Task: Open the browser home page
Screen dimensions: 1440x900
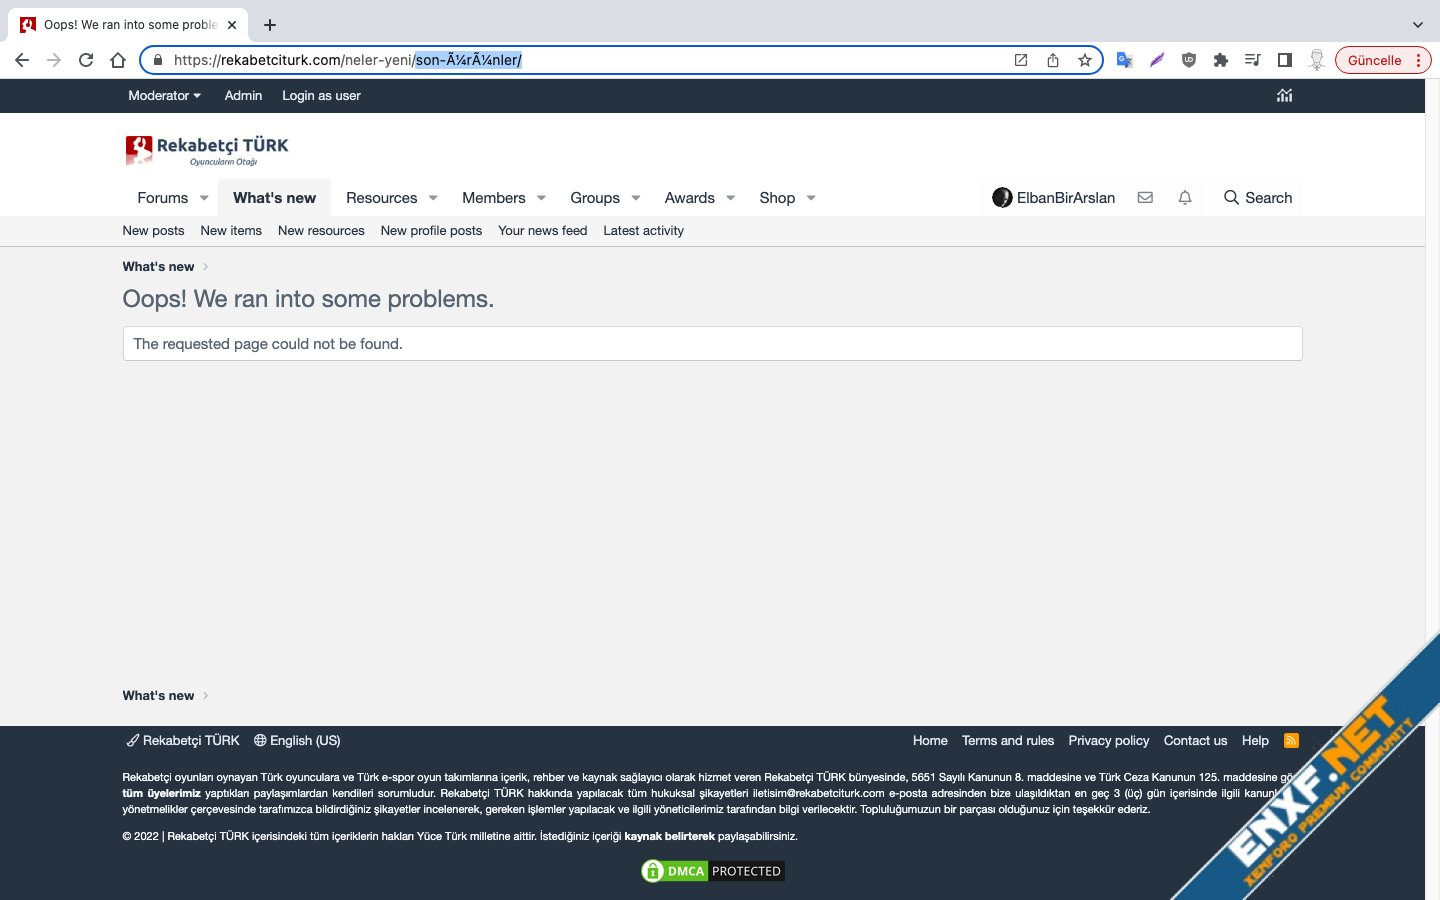Action: (x=118, y=60)
